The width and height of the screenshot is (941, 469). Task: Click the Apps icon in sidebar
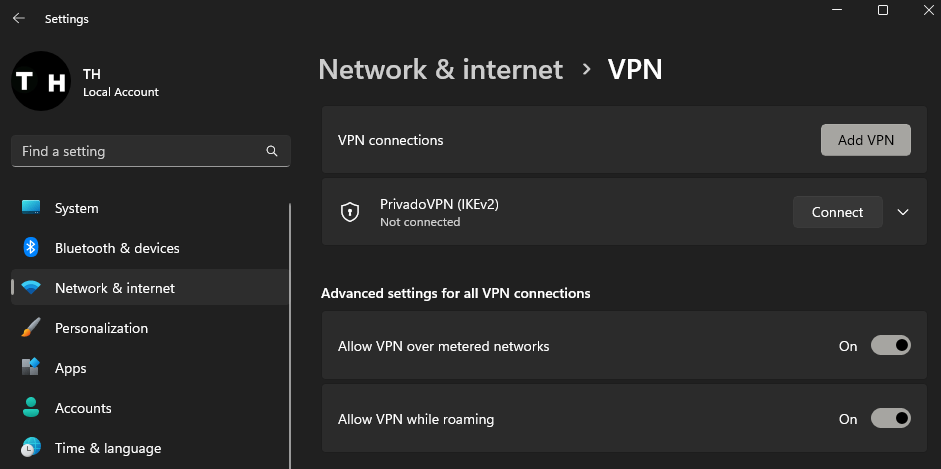(x=31, y=367)
